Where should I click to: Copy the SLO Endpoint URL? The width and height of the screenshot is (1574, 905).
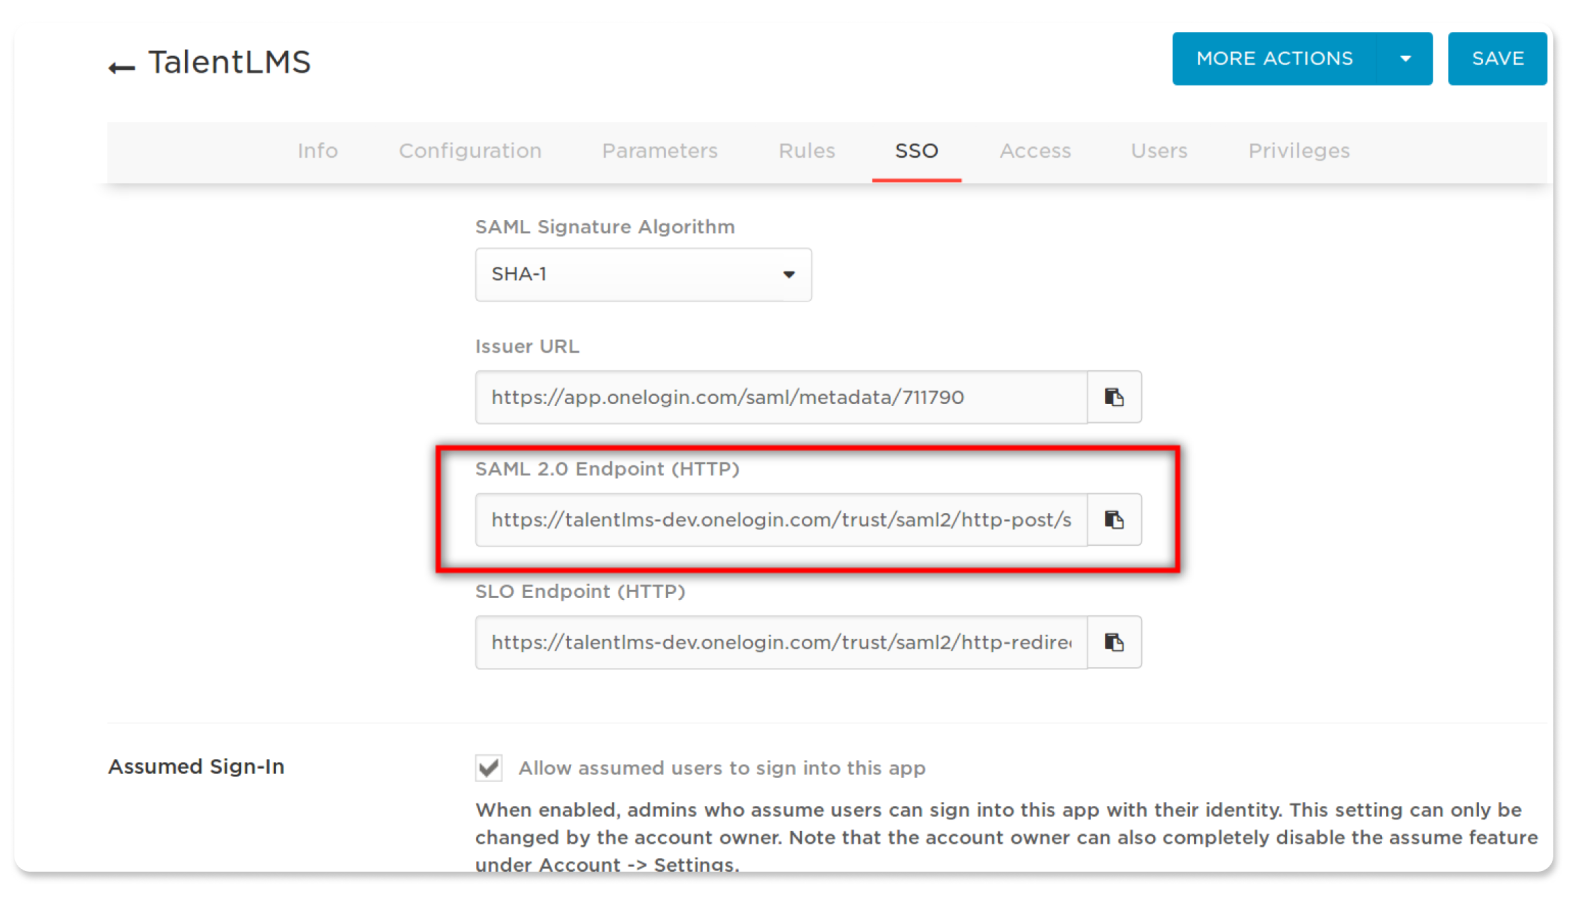tap(1114, 642)
